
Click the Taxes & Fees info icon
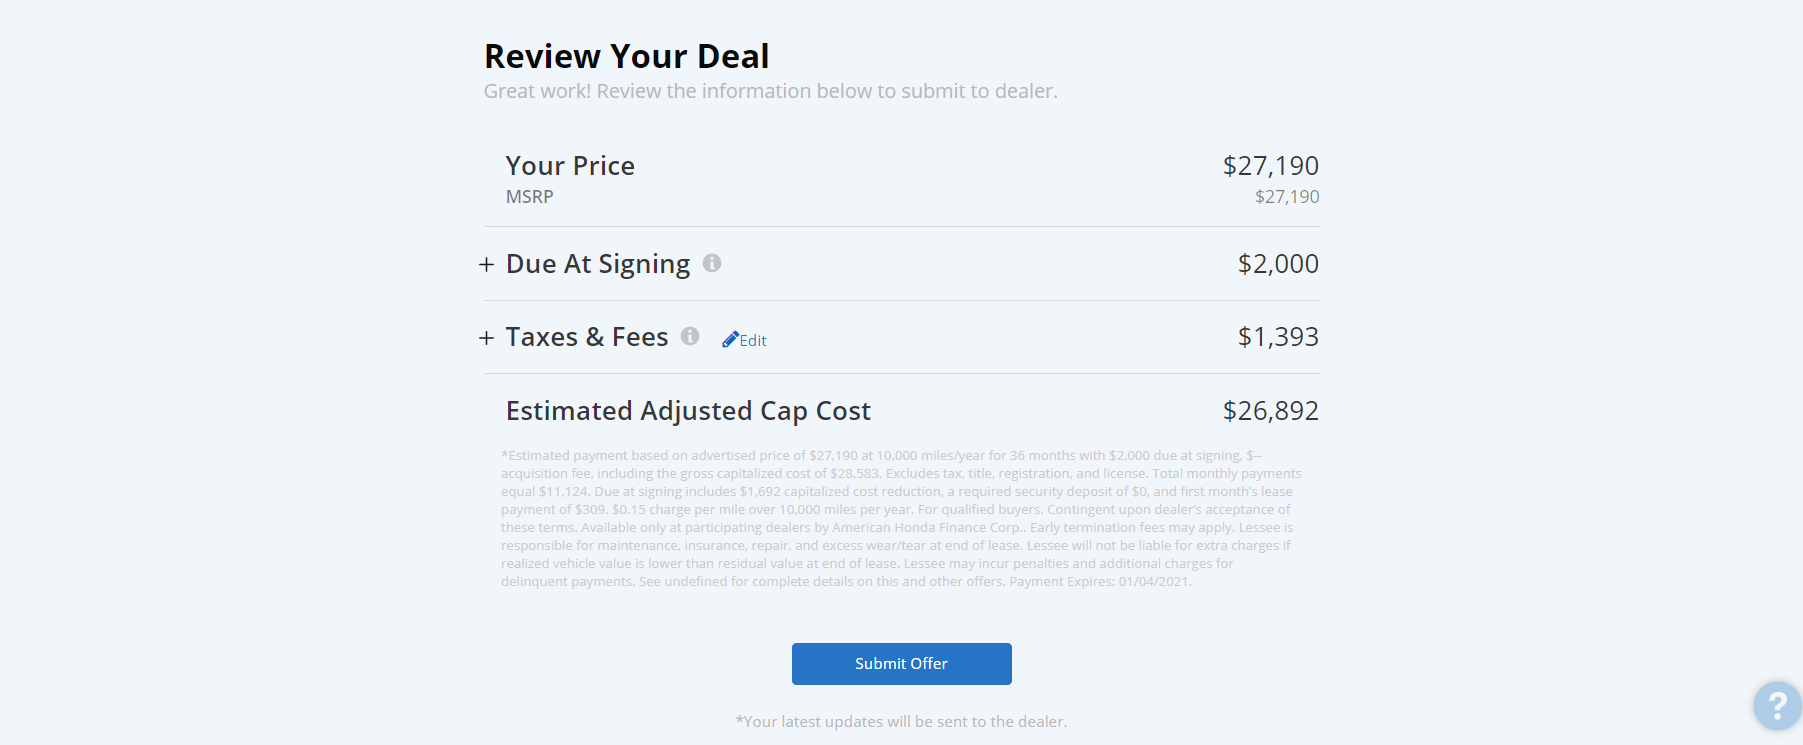pyautogui.click(x=690, y=336)
